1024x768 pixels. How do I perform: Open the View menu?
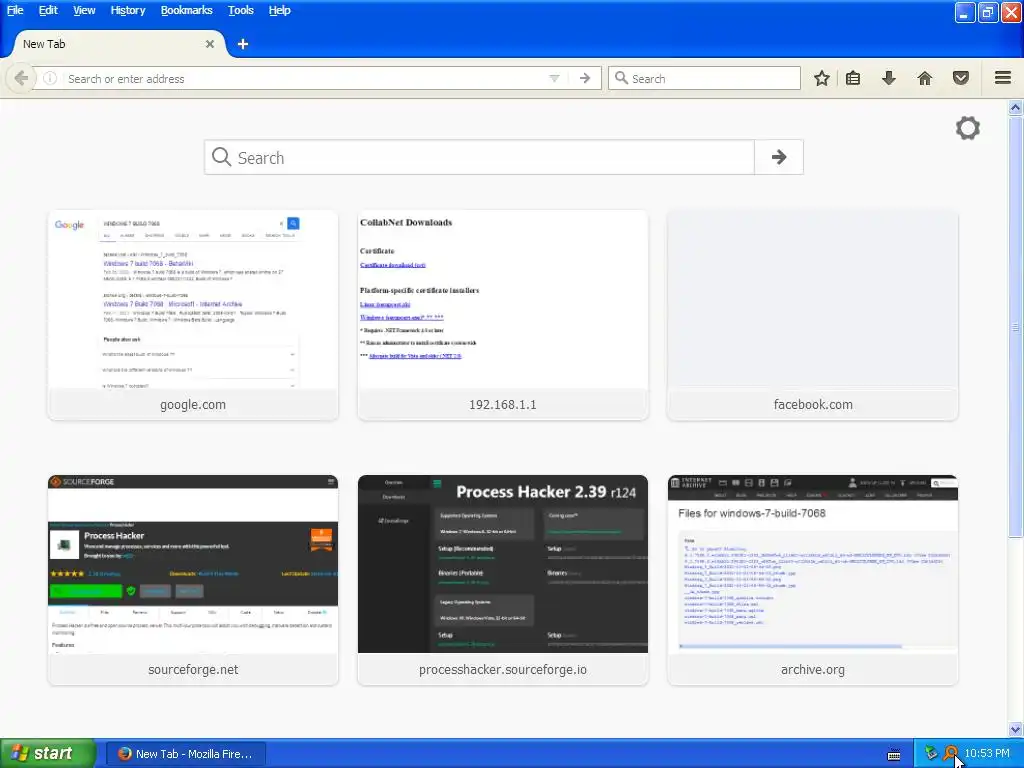[84, 10]
